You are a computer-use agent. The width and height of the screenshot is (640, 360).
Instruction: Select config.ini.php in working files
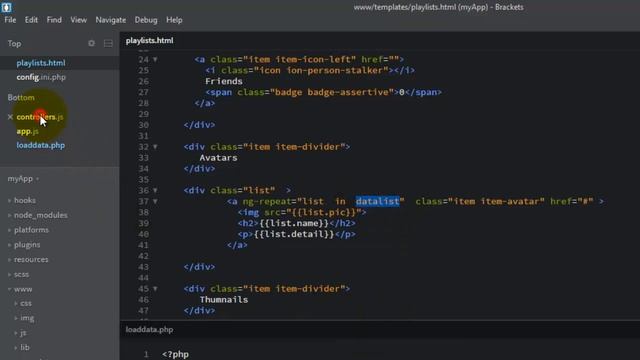(x=41, y=77)
